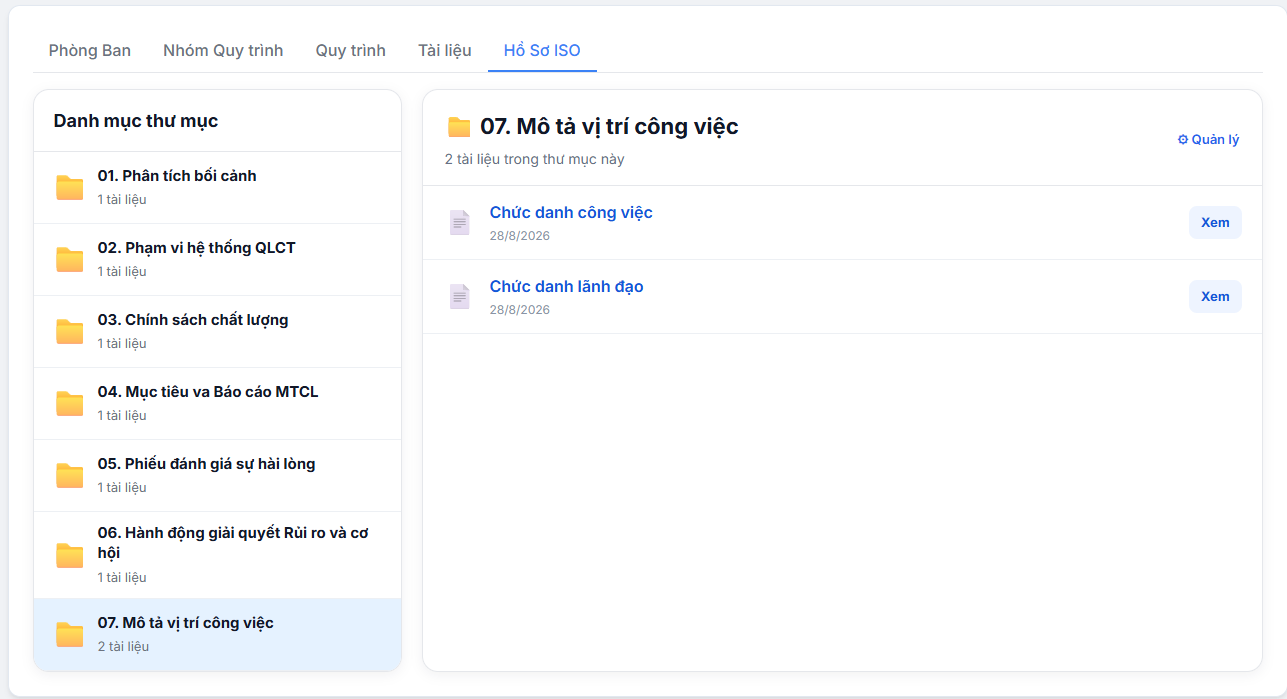Click the right panel title 07. Mô tả vị trí công việc
The width and height of the screenshot is (1287, 699).
[x=609, y=127]
